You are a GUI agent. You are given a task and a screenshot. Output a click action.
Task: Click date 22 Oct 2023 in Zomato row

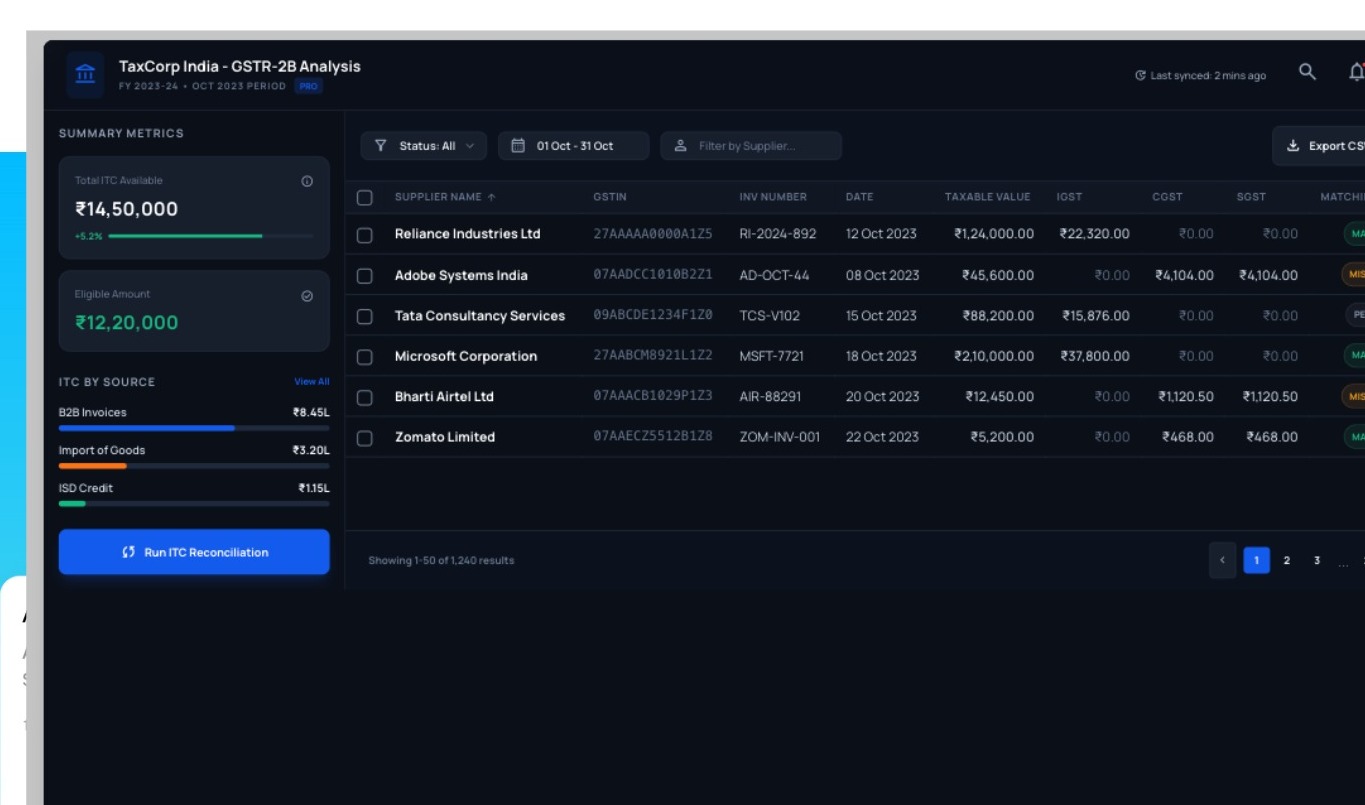point(882,437)
